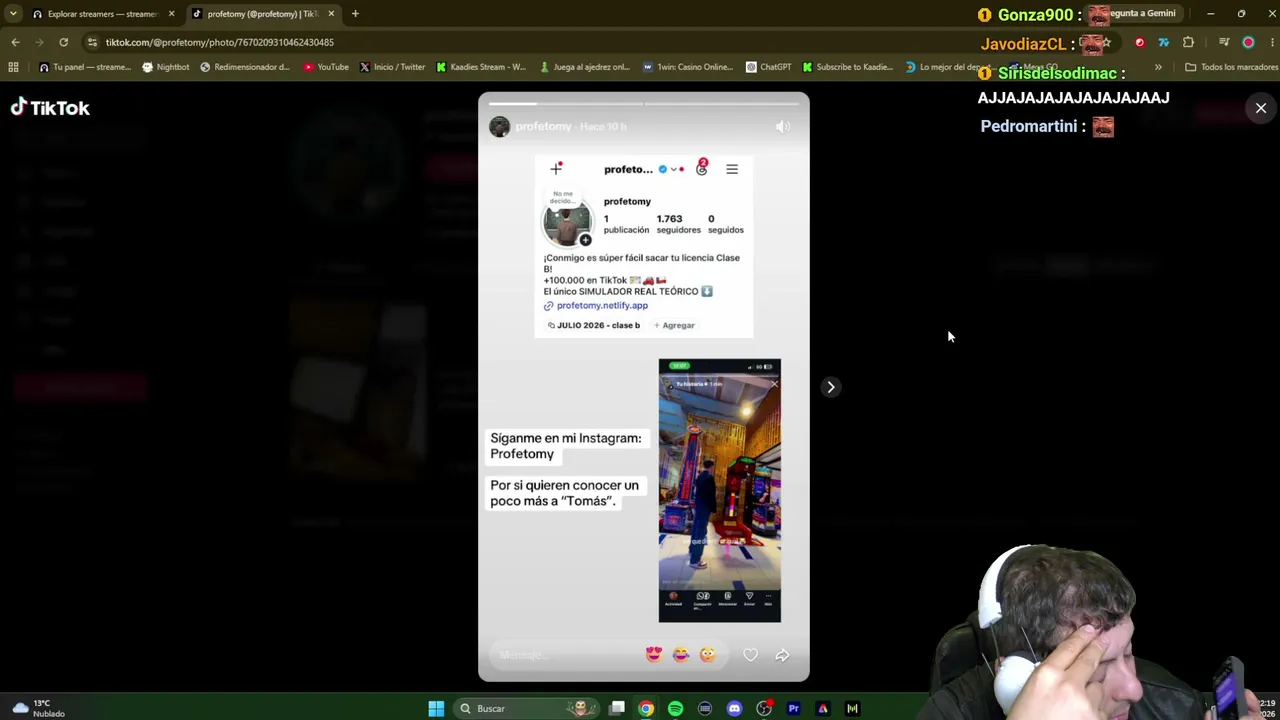Viewport: 1280px width, 720px height.
Task: Open the 1win Casino Online bookmark
Action: (687, 67)
